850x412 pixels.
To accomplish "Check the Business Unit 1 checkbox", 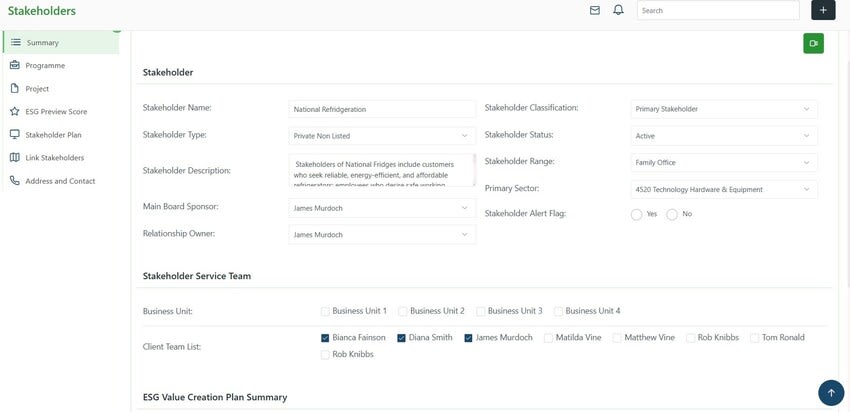I will [325, 311].
